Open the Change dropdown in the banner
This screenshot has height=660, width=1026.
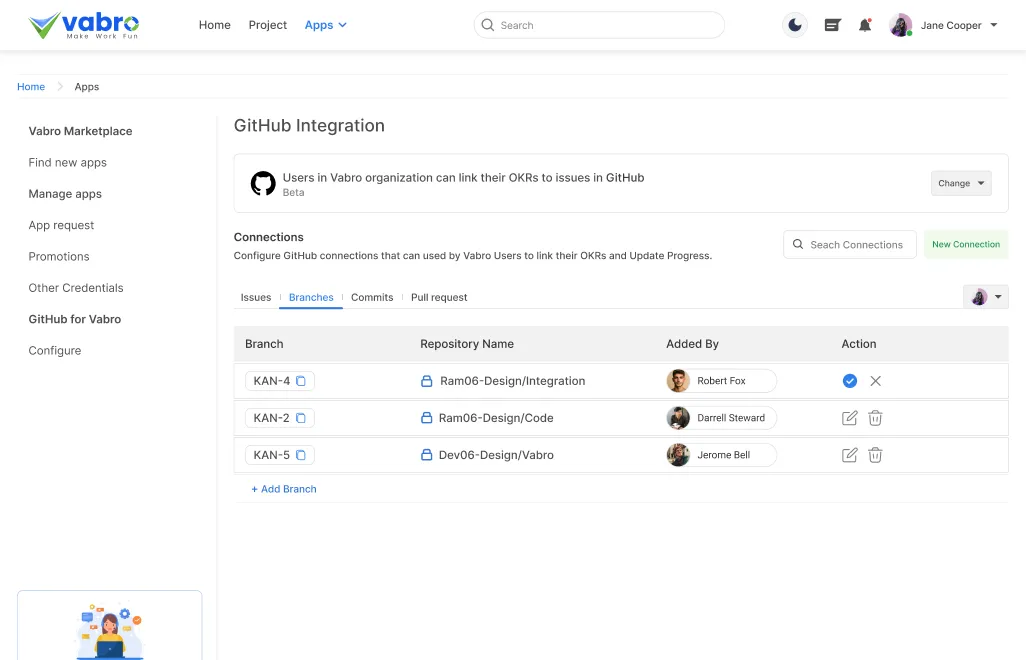[960, 183]
